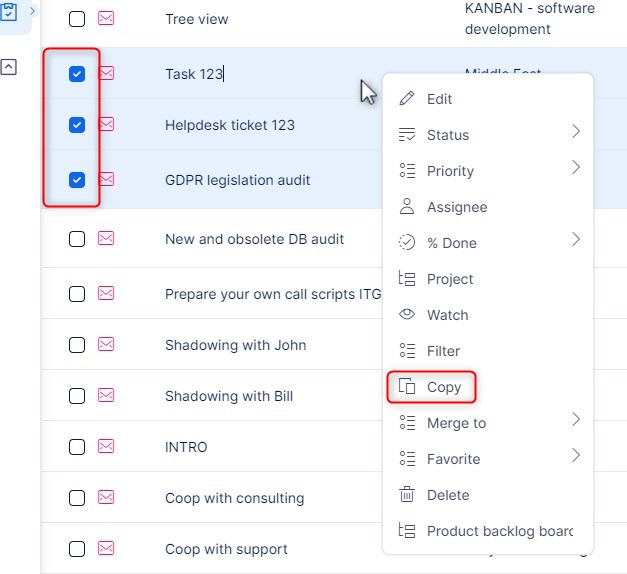Uncheck the GDPR legislation audit checkbox

pos(77,180)
